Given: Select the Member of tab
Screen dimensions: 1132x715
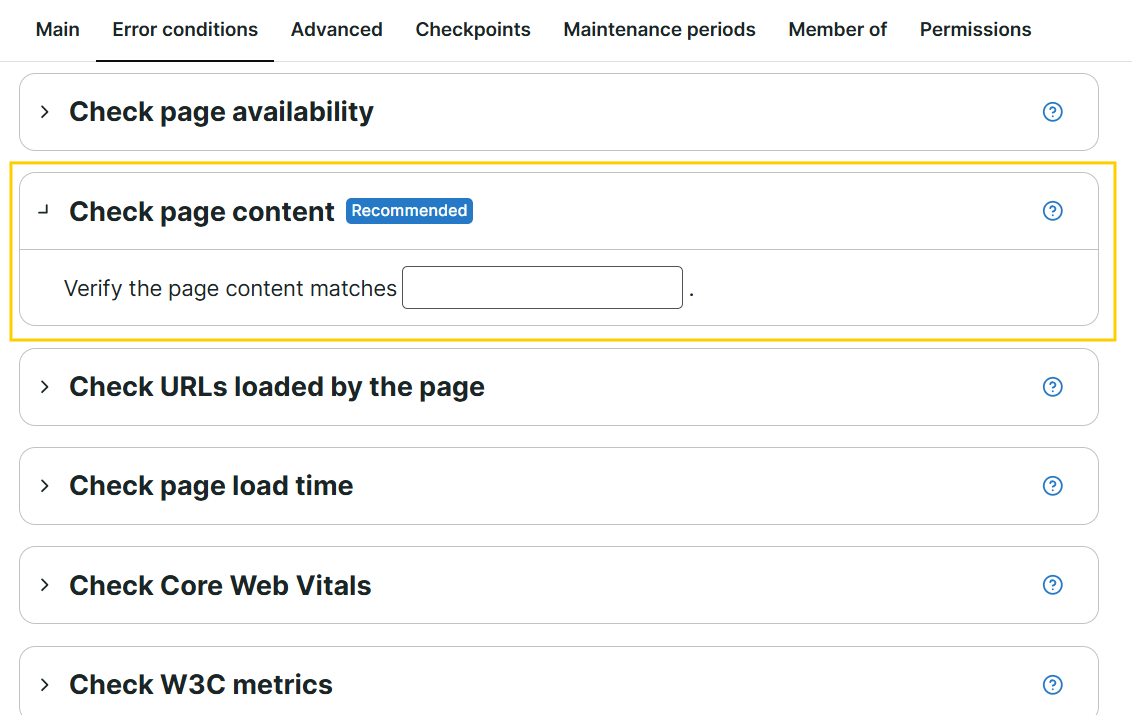Looking at the screenshot, I should point(837,30).
